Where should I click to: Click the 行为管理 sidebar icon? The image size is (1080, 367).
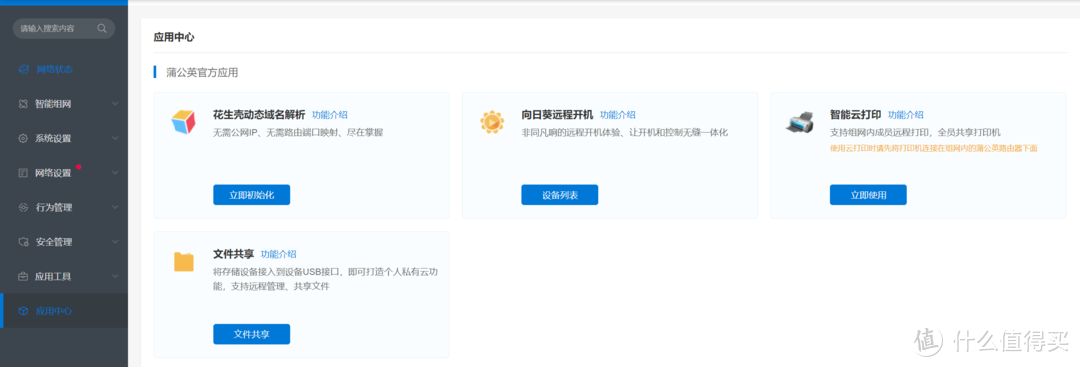pos(23,207)
